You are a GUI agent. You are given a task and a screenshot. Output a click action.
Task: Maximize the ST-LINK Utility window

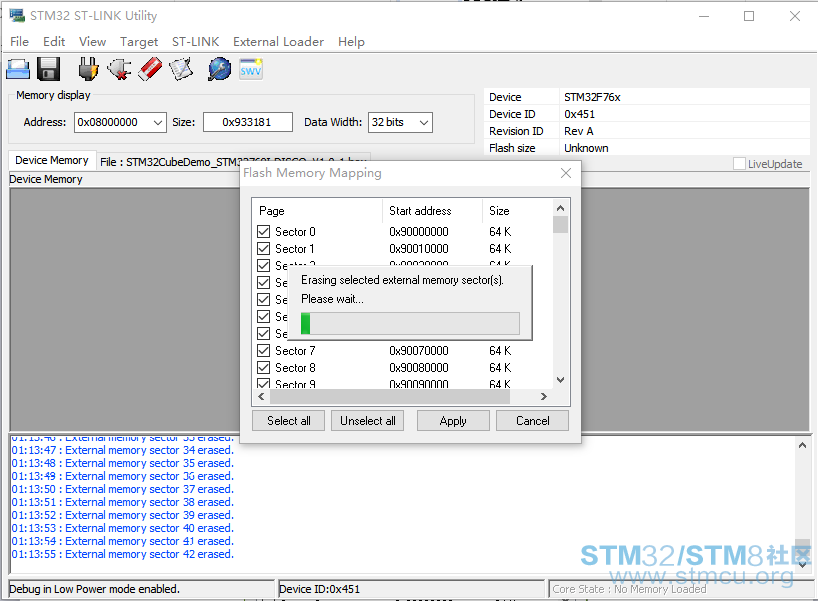point(749,16)
